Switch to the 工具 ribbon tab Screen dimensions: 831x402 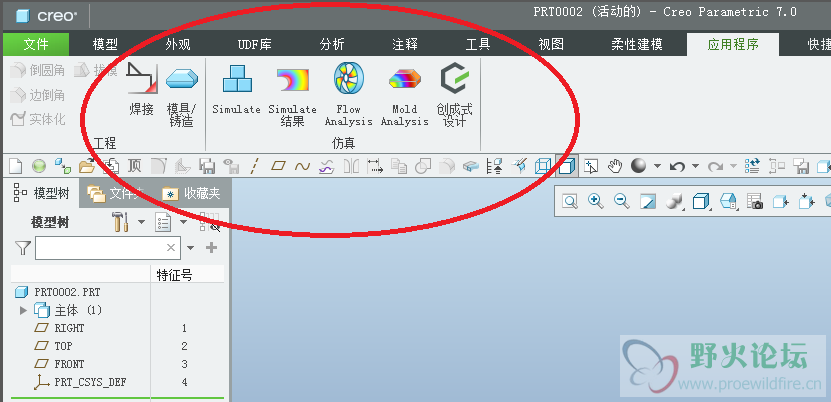click(478, 44)
